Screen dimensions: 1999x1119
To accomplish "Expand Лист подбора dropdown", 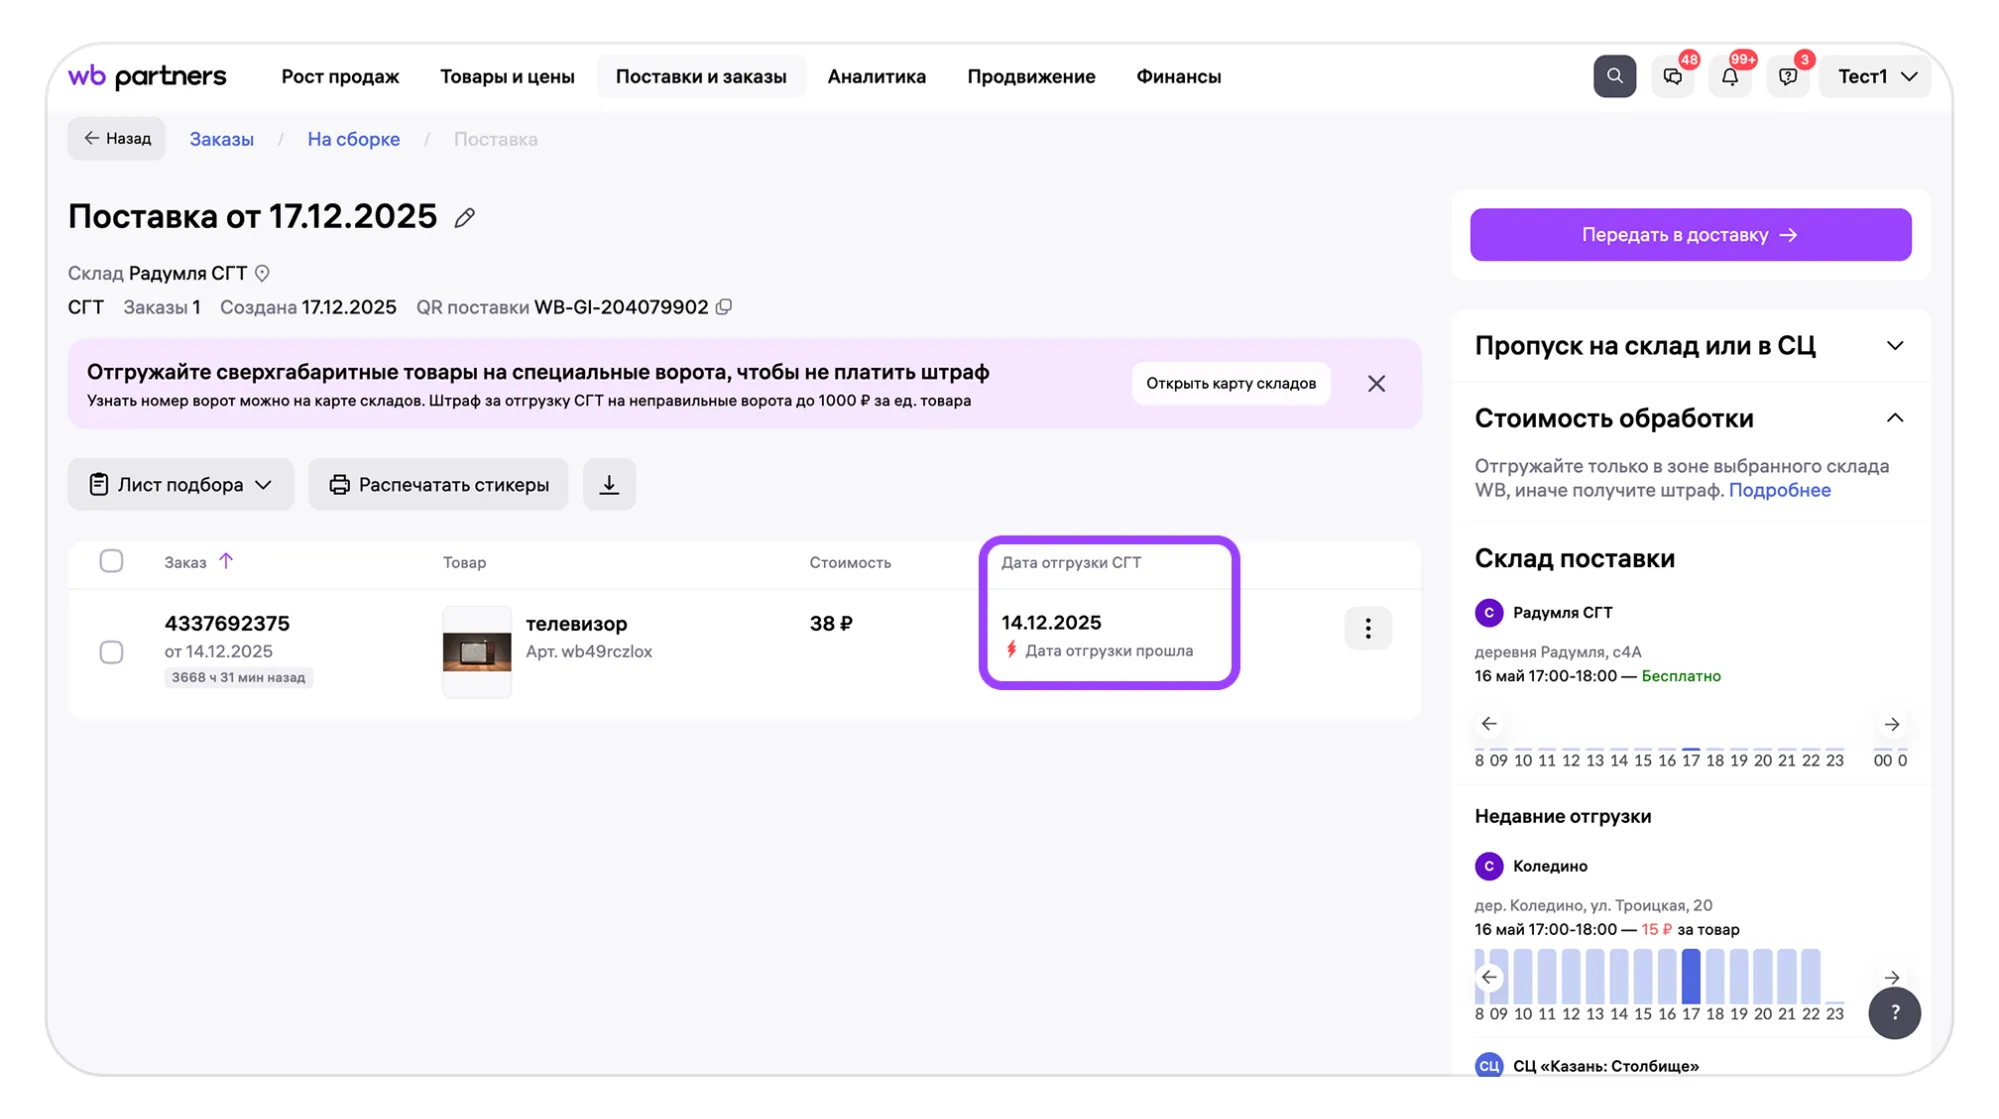I will pyautogui.click(x=181, y=484).
